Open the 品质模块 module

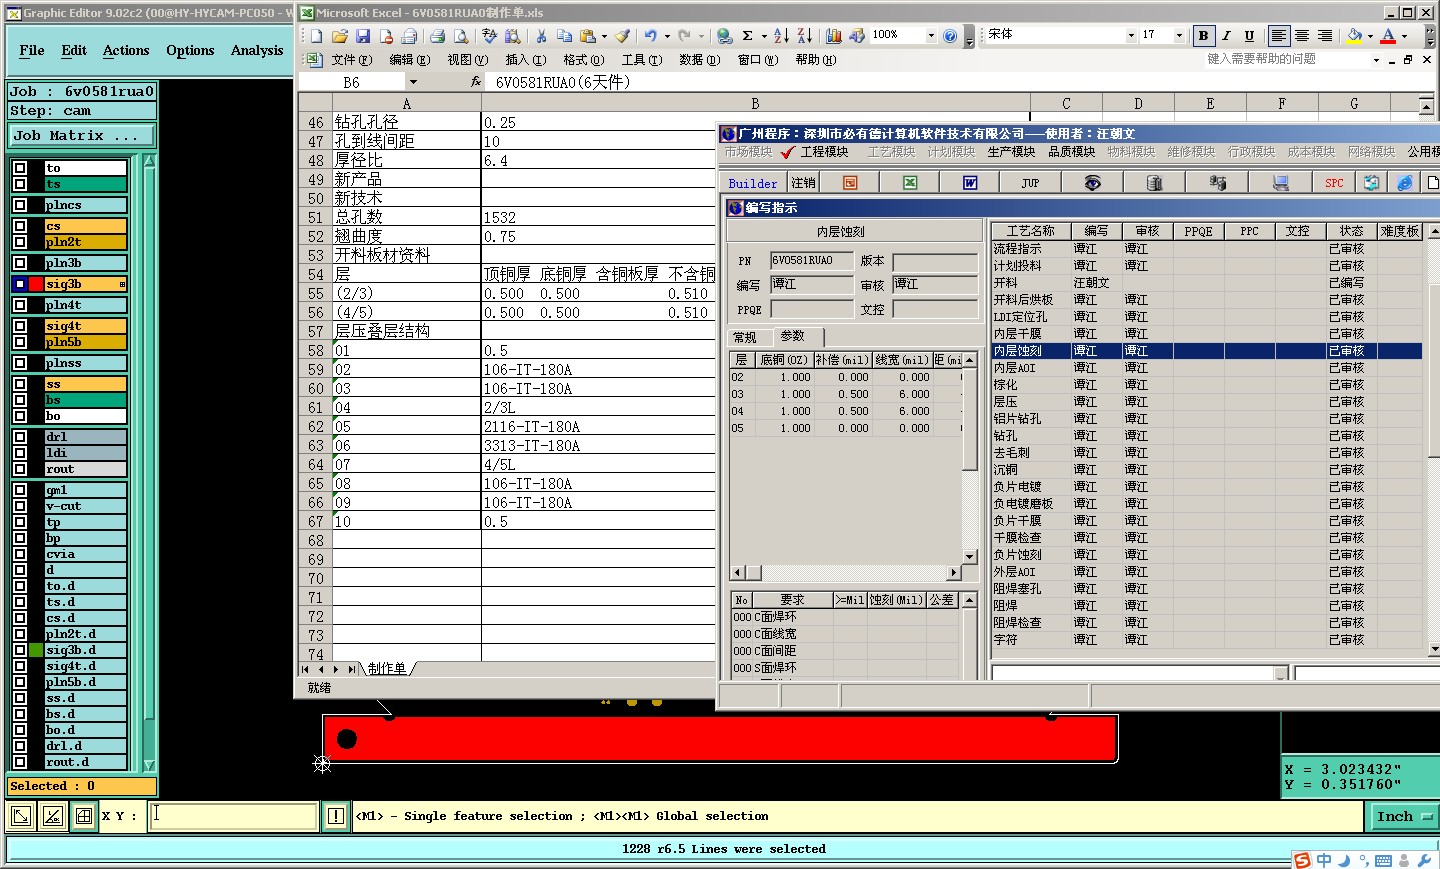pos(1071,152)
